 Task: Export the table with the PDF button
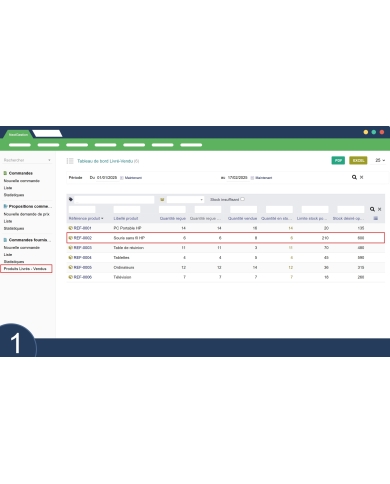click(338, 160)
